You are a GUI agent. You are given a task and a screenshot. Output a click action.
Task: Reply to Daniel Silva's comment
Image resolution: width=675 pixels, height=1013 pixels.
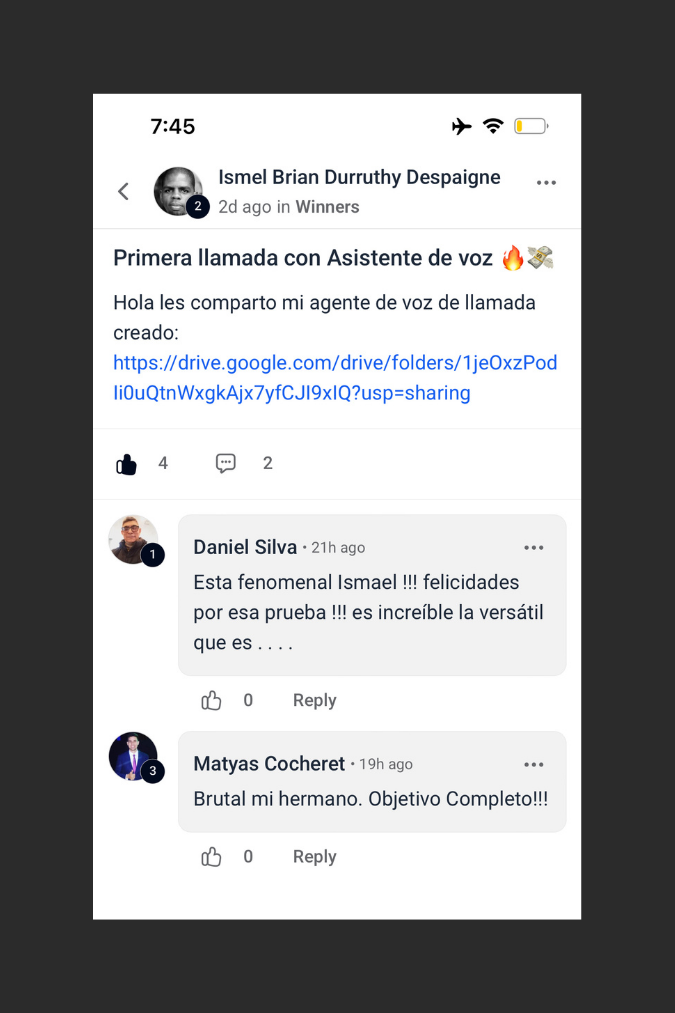(x=314, y=701)
